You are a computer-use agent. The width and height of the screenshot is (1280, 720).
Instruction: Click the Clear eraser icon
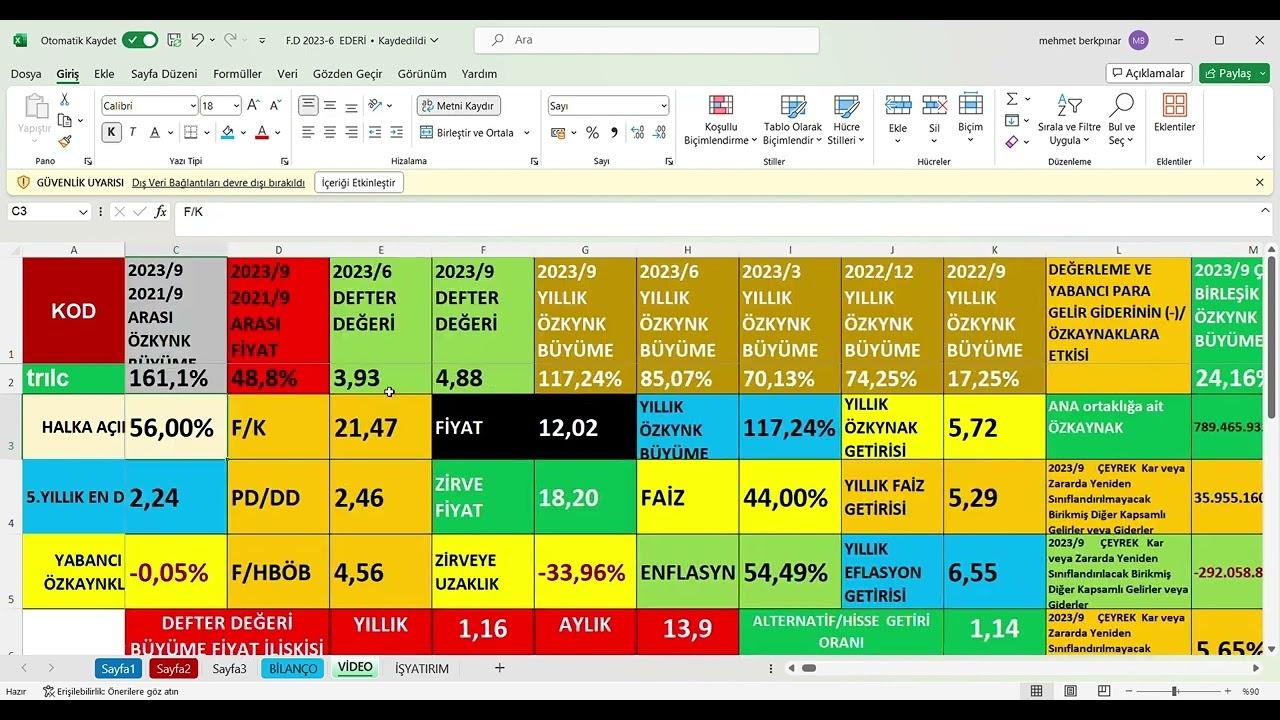pyautogui.click(x=1012, y=142)
